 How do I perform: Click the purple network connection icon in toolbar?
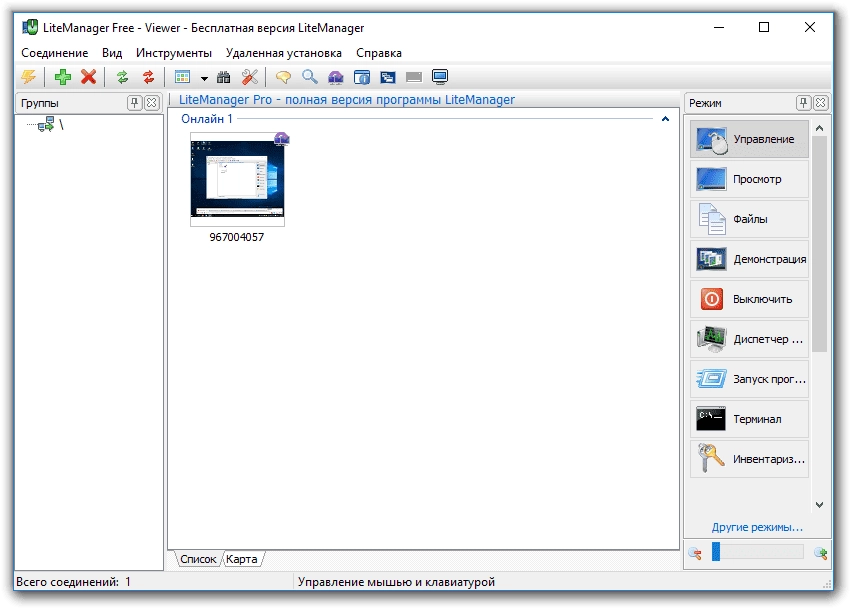tap(335, 77)
